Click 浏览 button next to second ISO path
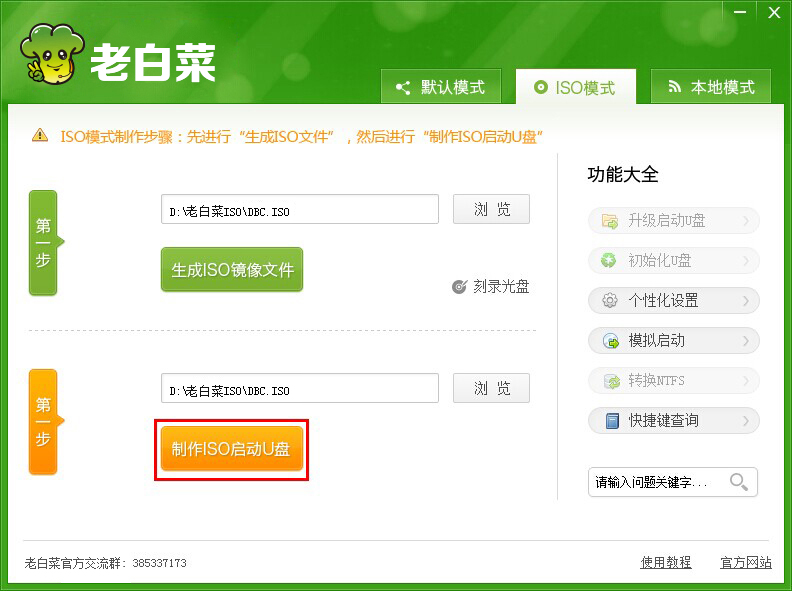This screenshot has width=792, height=591. click(491, 388)
